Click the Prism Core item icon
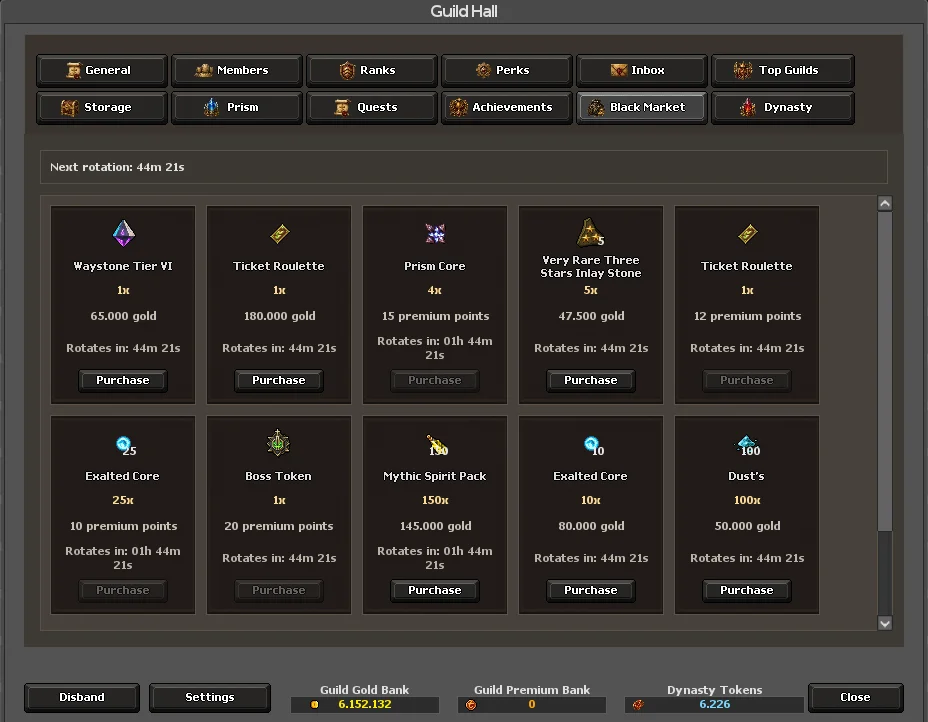 435,233
